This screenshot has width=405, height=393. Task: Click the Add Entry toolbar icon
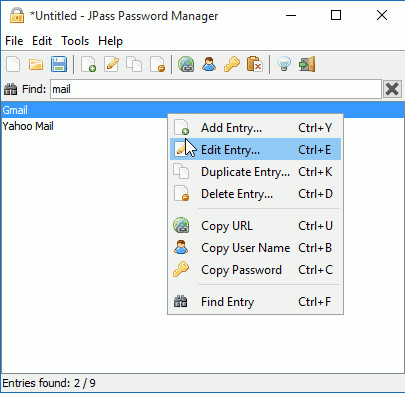pos(89,64)
